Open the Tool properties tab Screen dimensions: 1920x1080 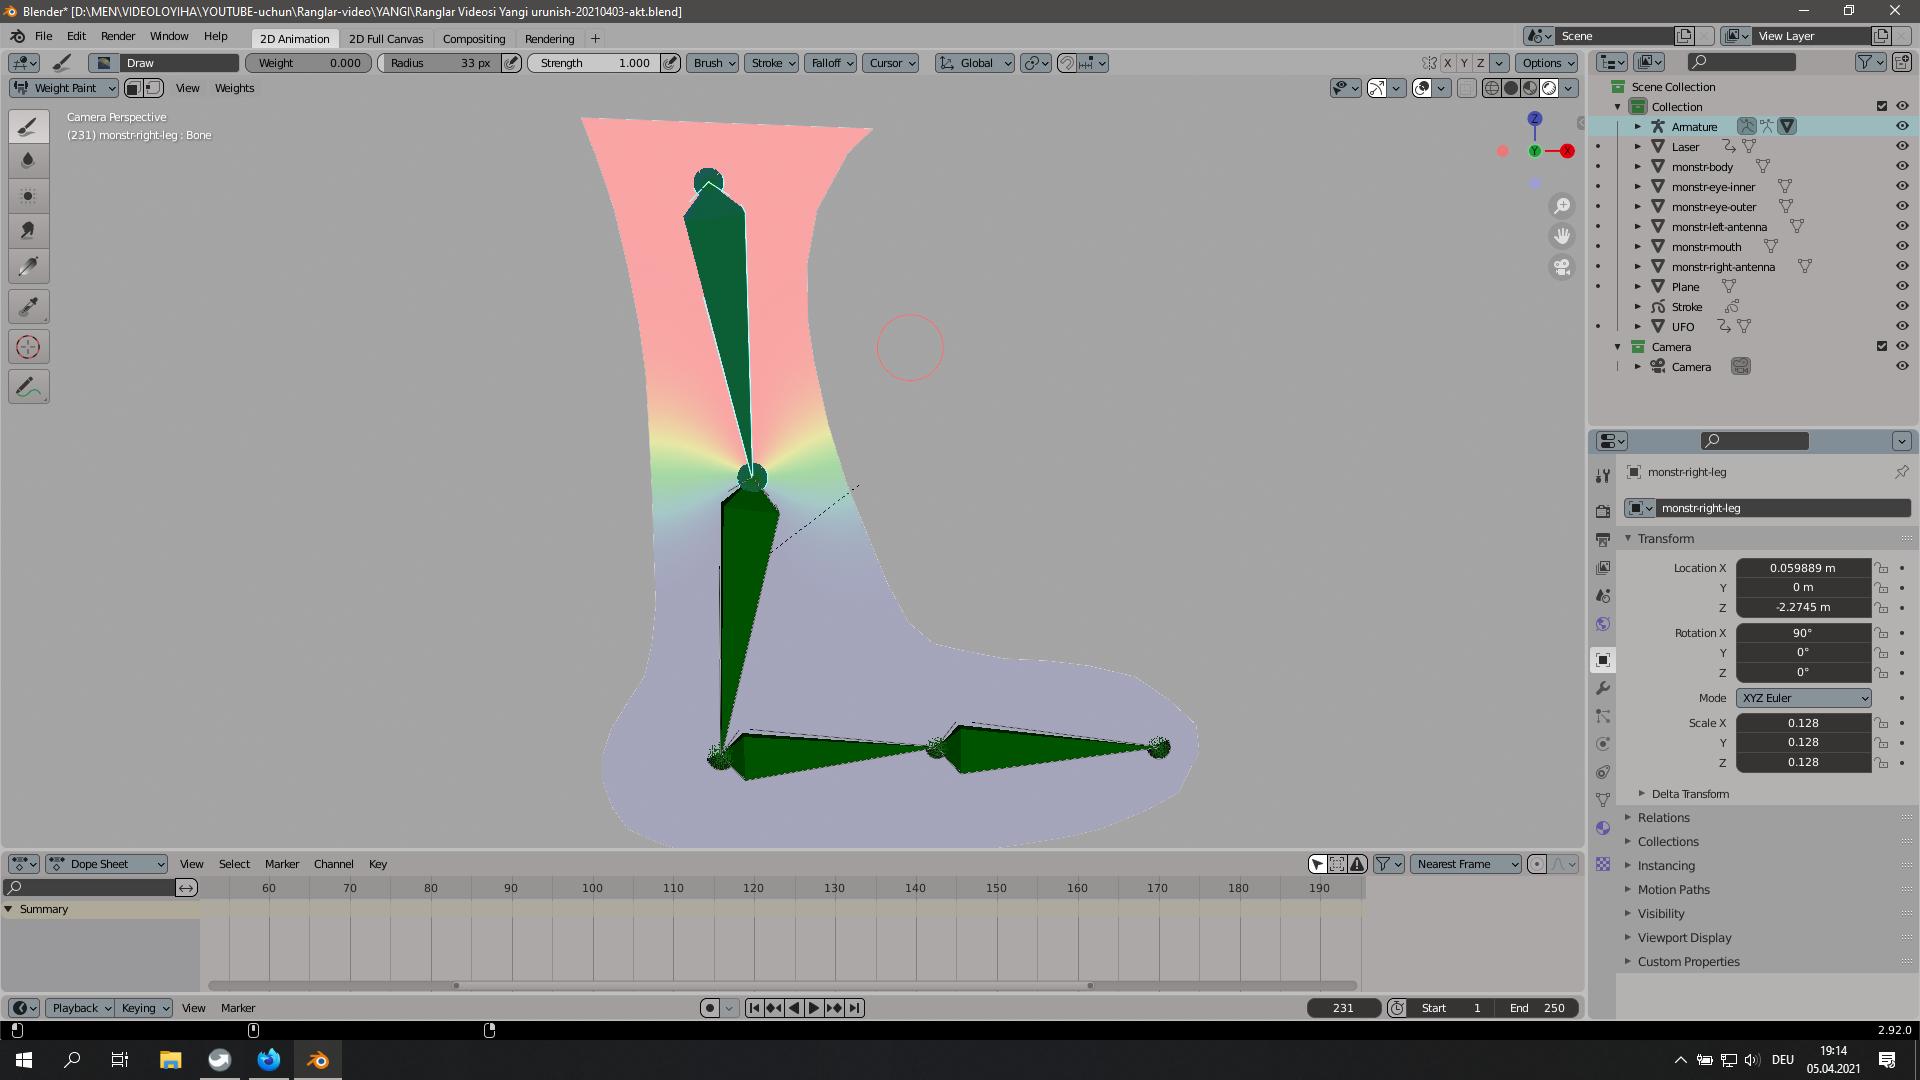click(x=1603, y=476)
